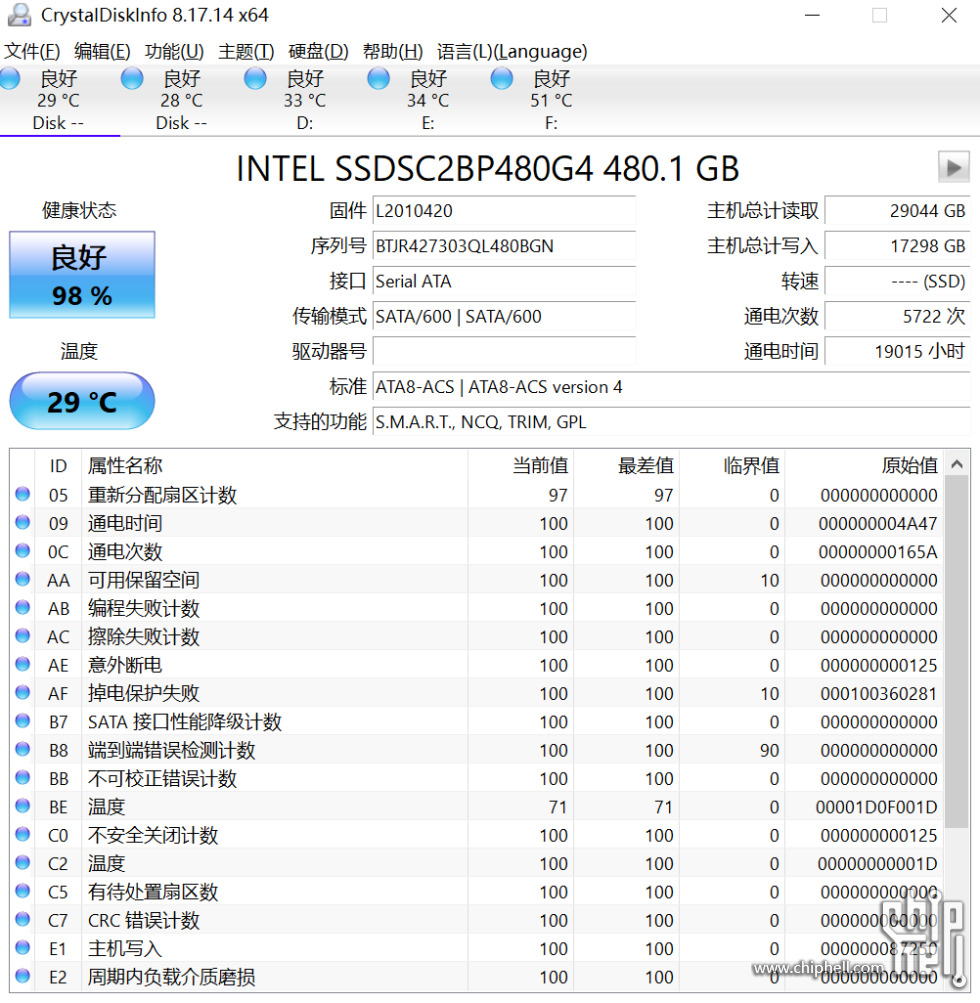This screenshot has height=1003, width=980.
Task: Select the first disk tab at 29 °C
Action: (59, 100)
